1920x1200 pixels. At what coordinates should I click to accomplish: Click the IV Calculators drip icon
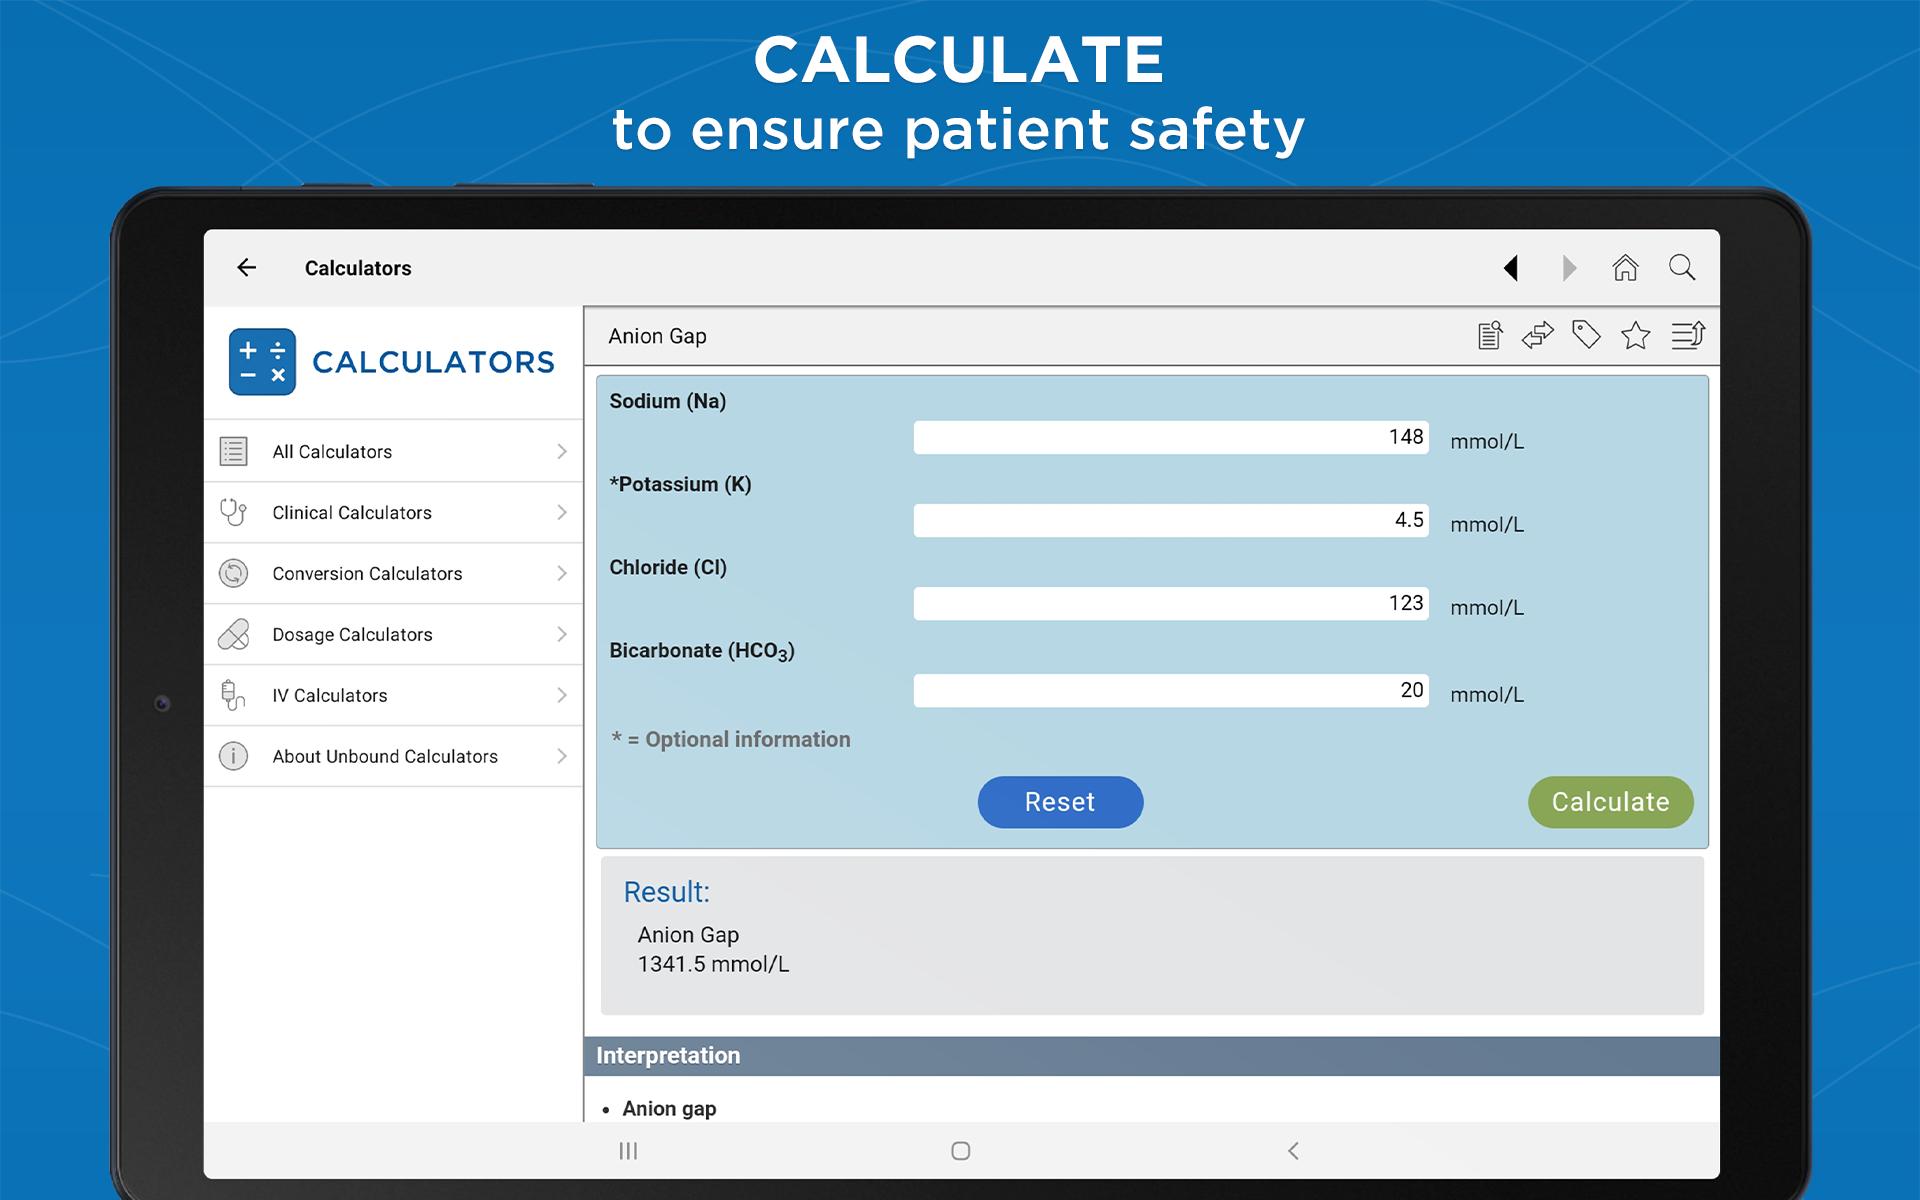(x=233, y=695)
